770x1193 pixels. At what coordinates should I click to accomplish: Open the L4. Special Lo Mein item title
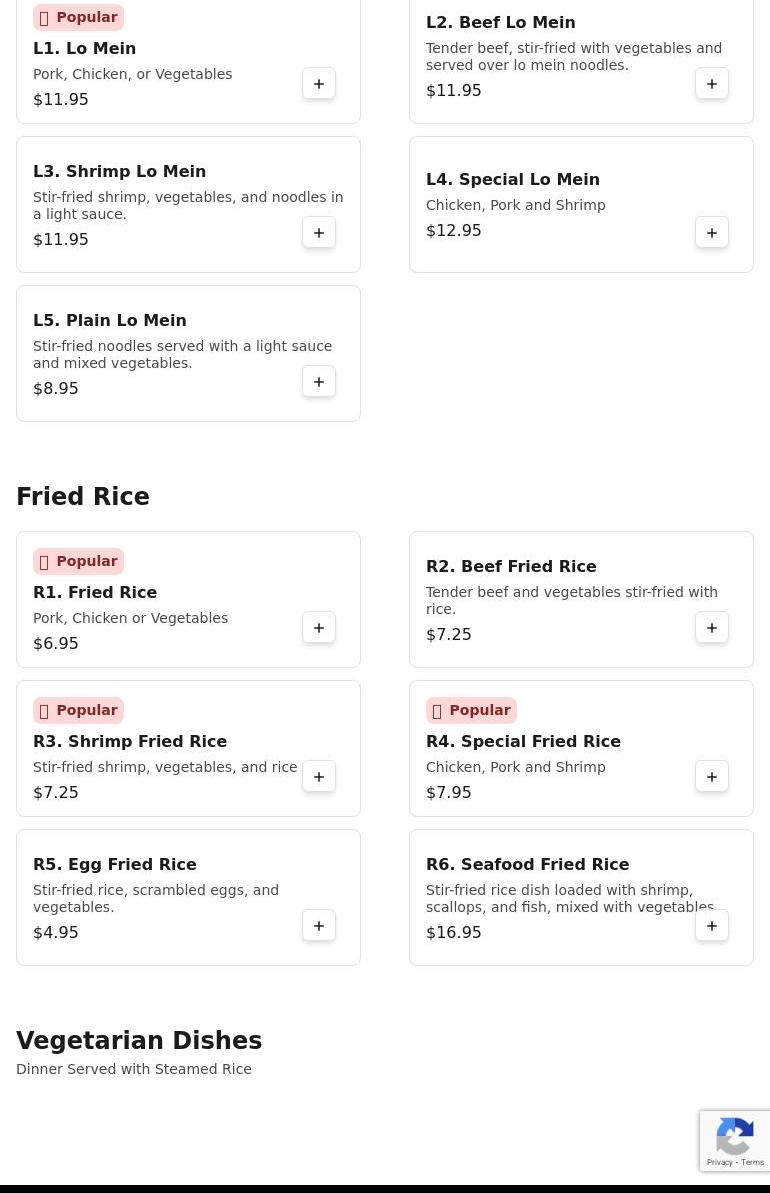[x=513, y=180]
